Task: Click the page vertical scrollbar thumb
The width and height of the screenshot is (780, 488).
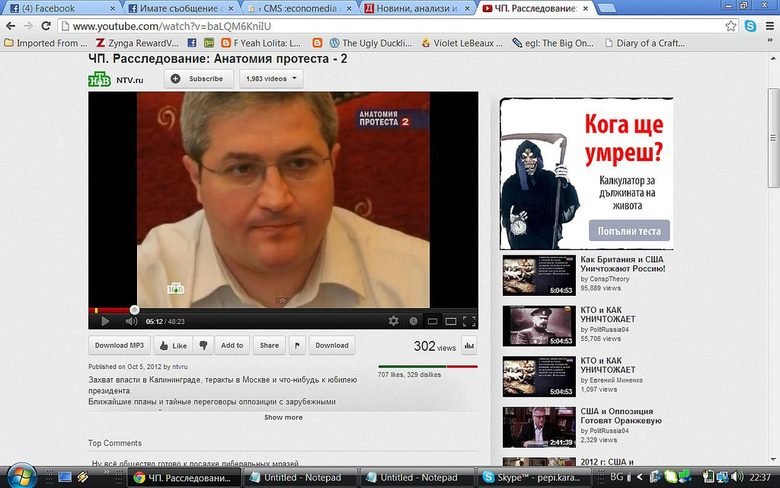Action: pos(773,138)
